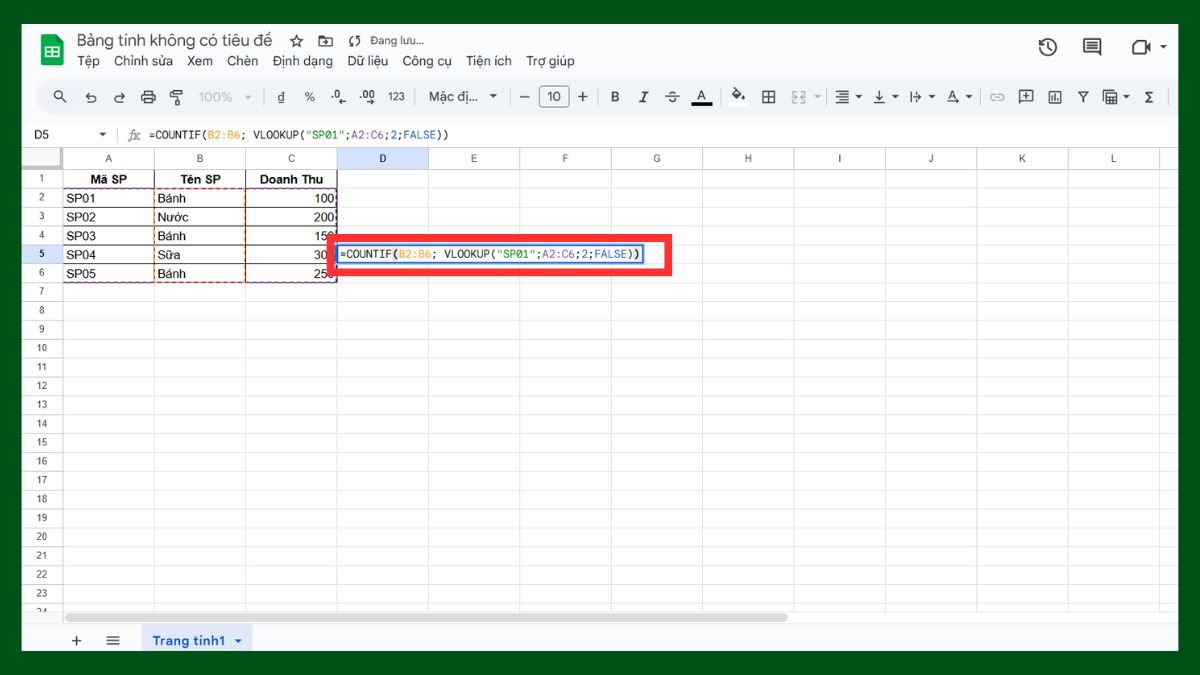Open the text rotation dropdown

point(959,97)
